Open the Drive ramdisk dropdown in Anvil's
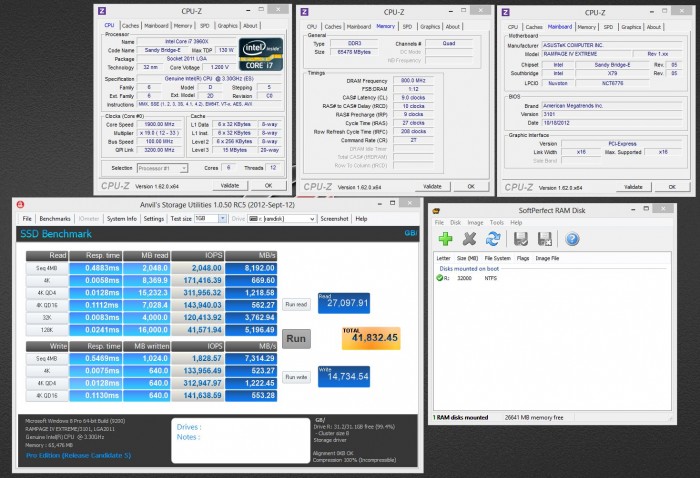This screenshot has height=478, width=700. tap(312, 219)
